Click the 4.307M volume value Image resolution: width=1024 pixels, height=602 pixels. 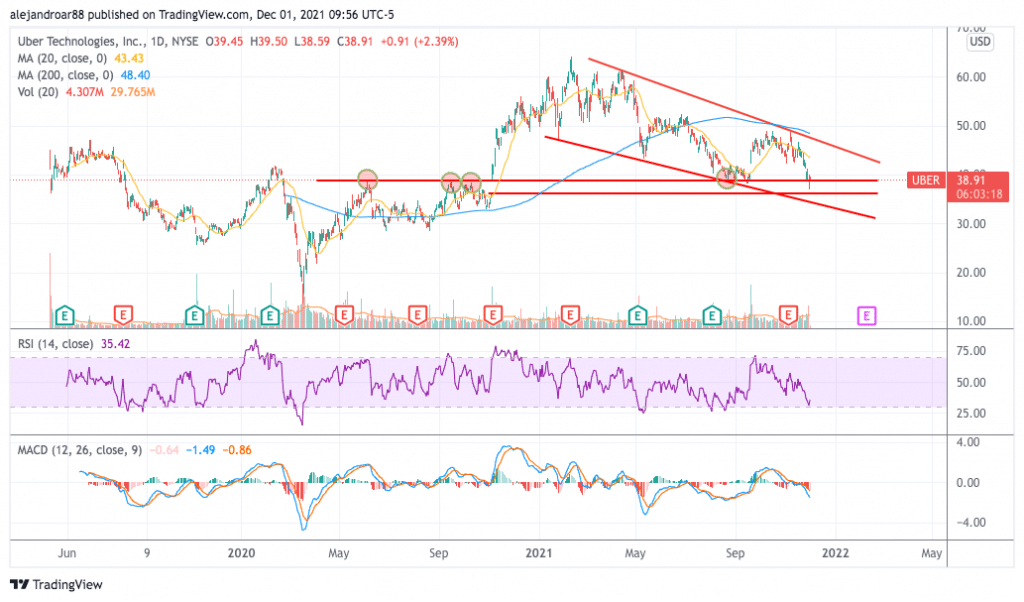pyautogui.click(x=84, y=92)
